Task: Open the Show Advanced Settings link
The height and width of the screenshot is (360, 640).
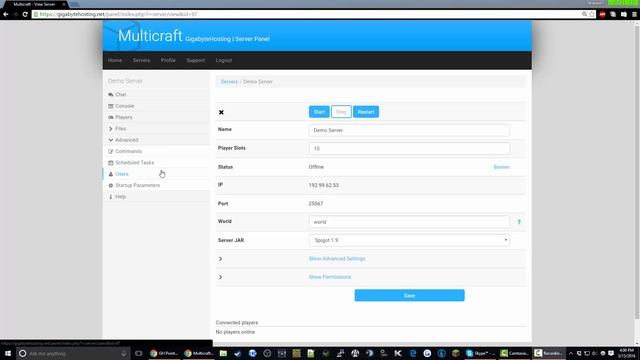Action: 337,259
